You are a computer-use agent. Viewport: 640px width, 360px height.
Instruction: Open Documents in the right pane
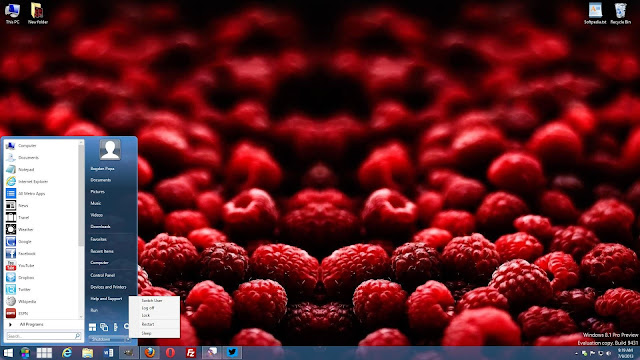[100, 180]
